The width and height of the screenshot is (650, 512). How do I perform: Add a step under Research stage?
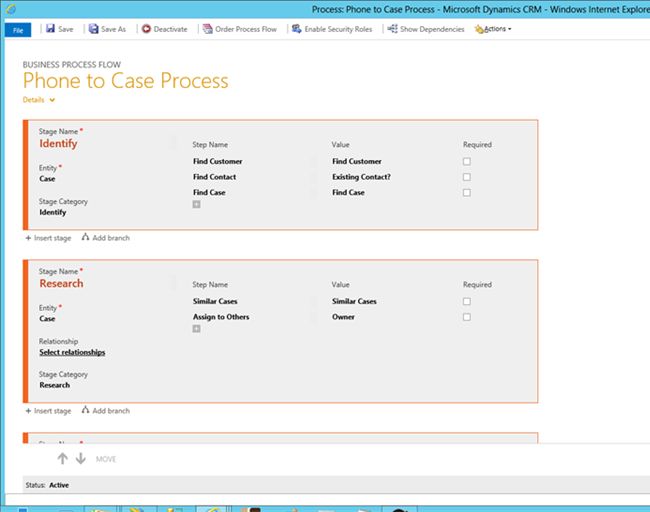coord(196,329)
